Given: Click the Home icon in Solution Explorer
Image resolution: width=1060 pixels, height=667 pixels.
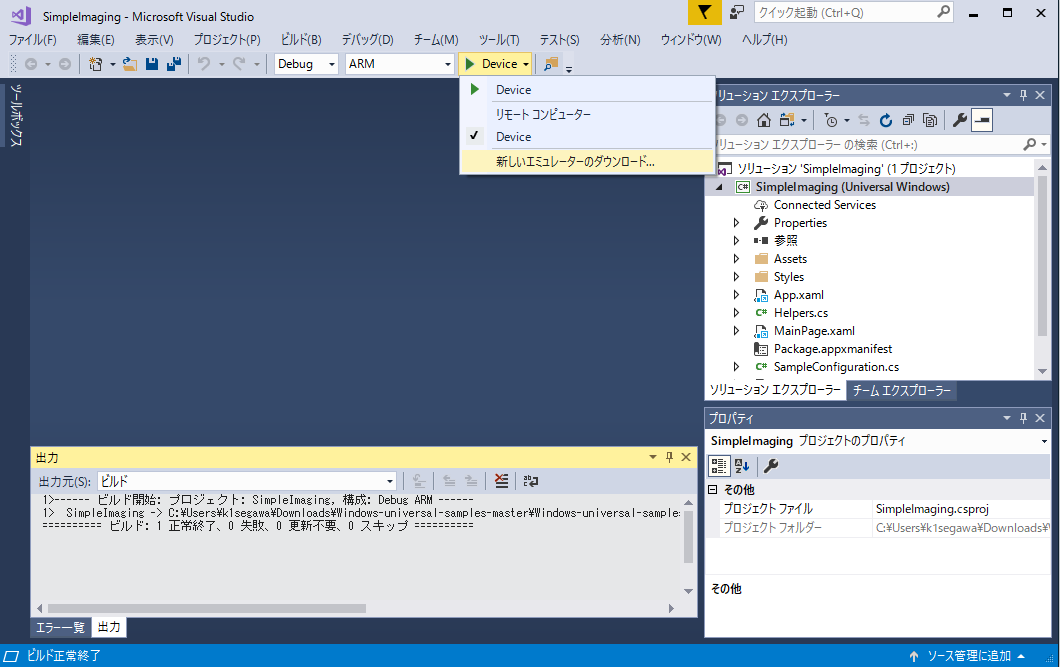Looking at the screenshot, I should coord(763,120).
